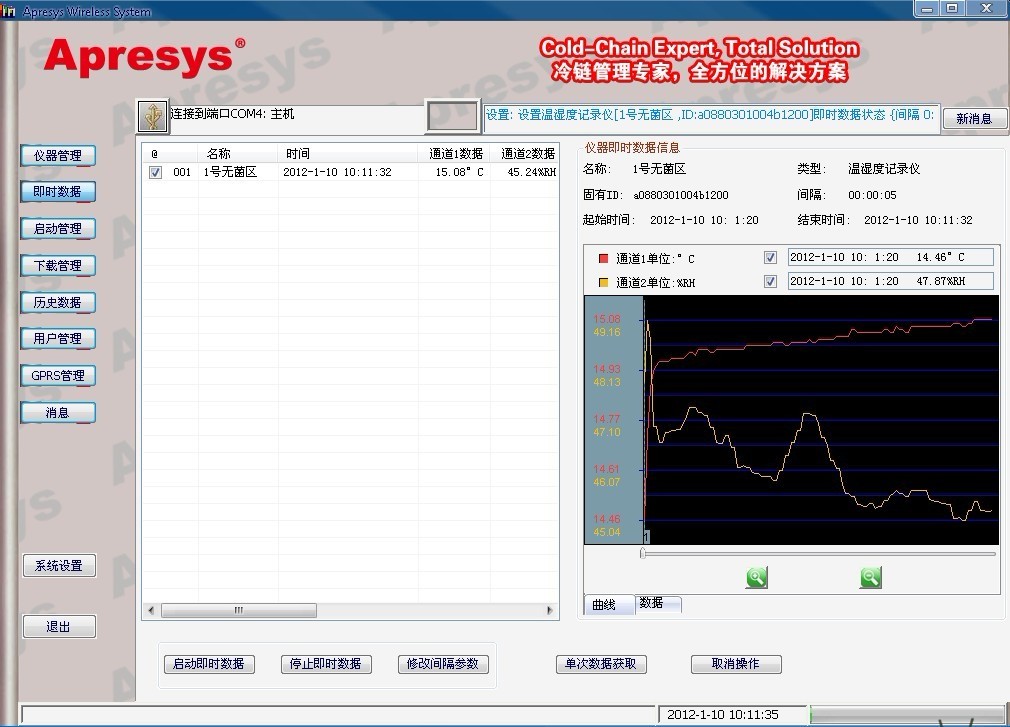This screenshot has height=727, width=1010.
Task: Open 系统设置 in the sidebar
Action: (x=59, y=565)
